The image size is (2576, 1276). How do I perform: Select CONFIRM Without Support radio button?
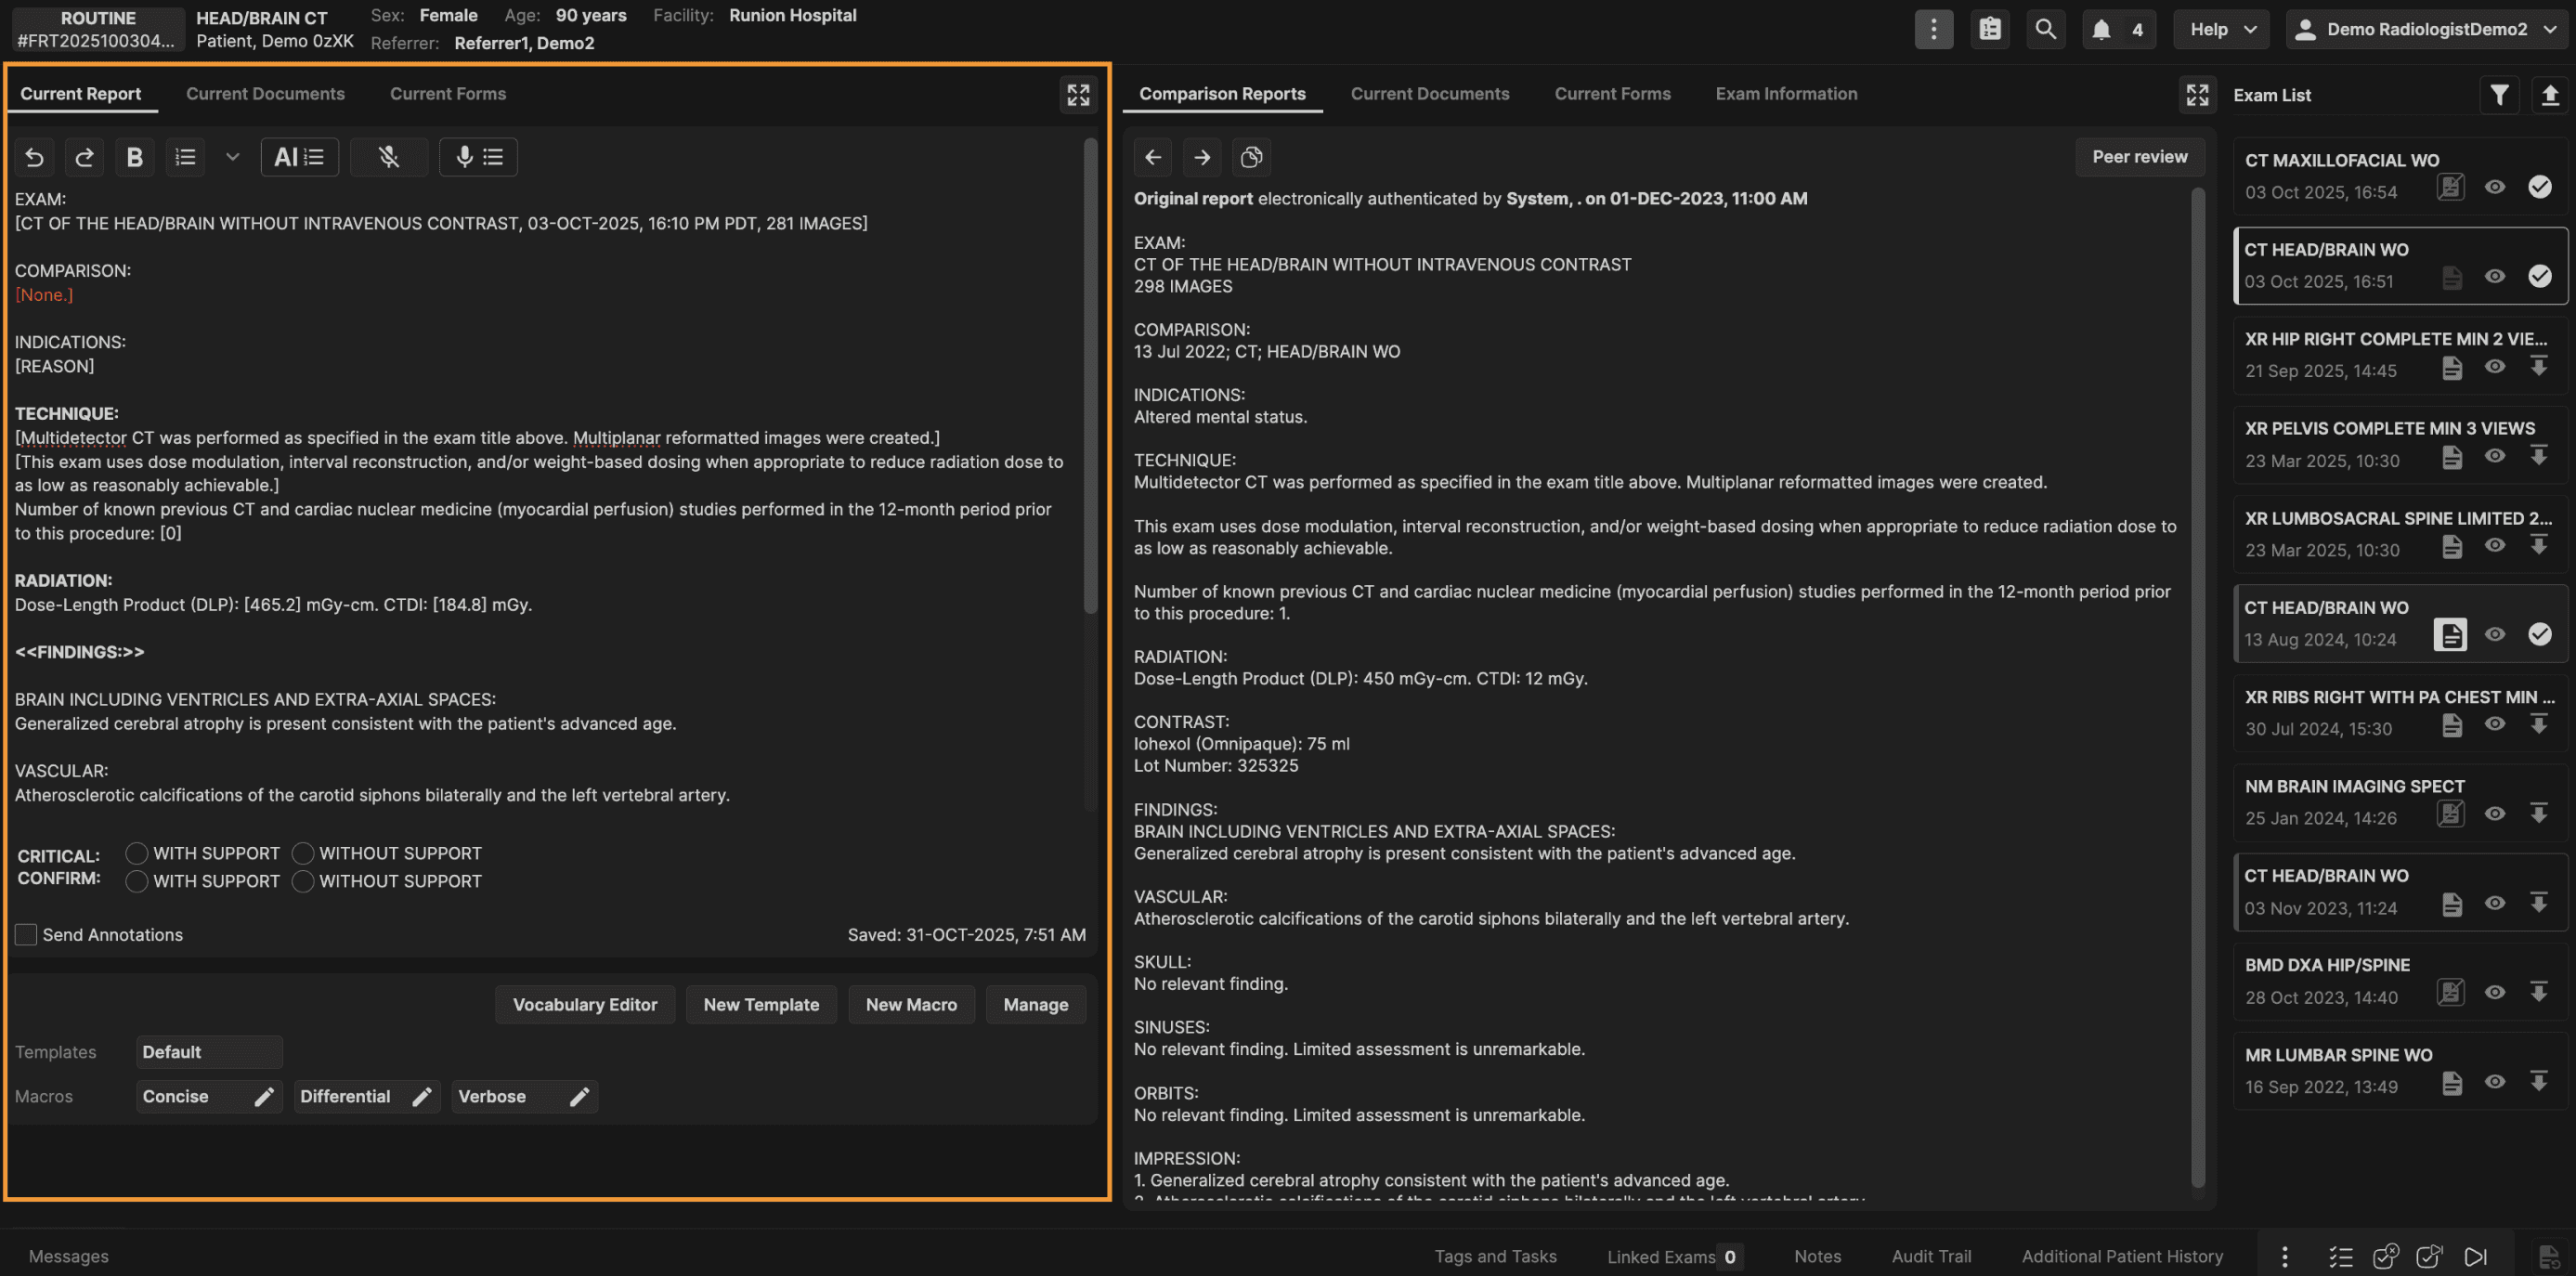click(x=303, y=881)
